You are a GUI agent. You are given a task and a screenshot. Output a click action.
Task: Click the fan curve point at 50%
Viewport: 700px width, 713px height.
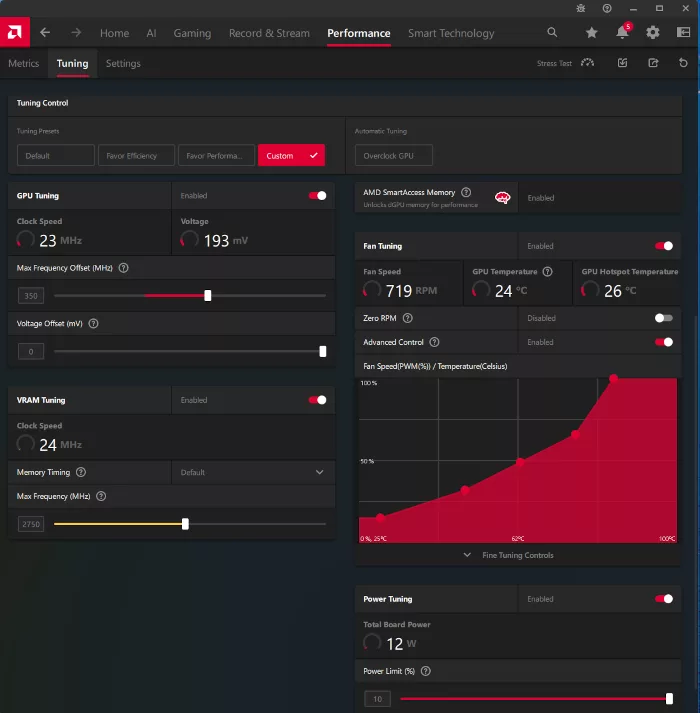point(520,462)
